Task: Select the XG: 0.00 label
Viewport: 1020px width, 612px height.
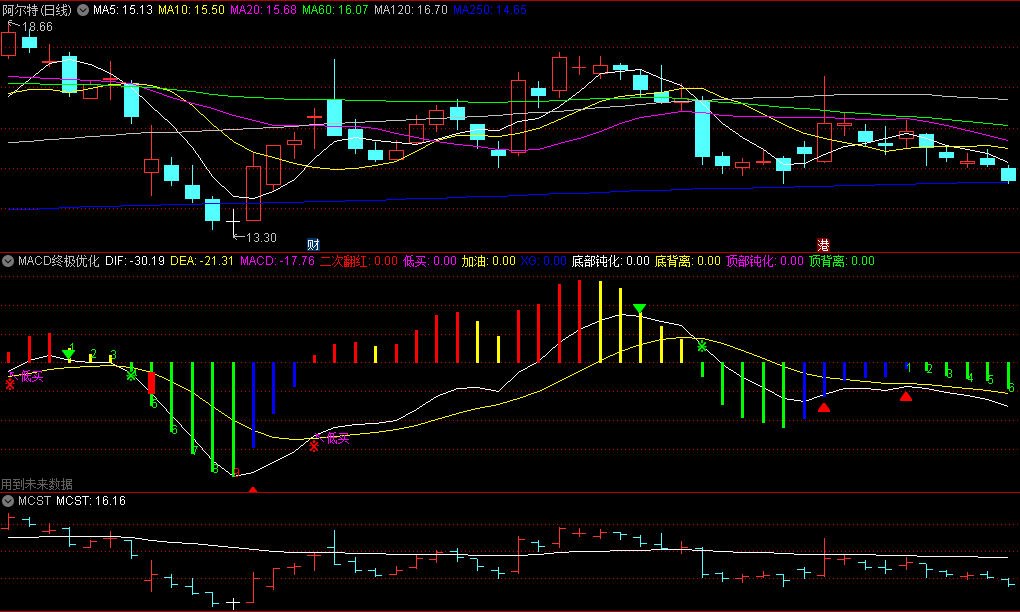Action: (543, 261)
